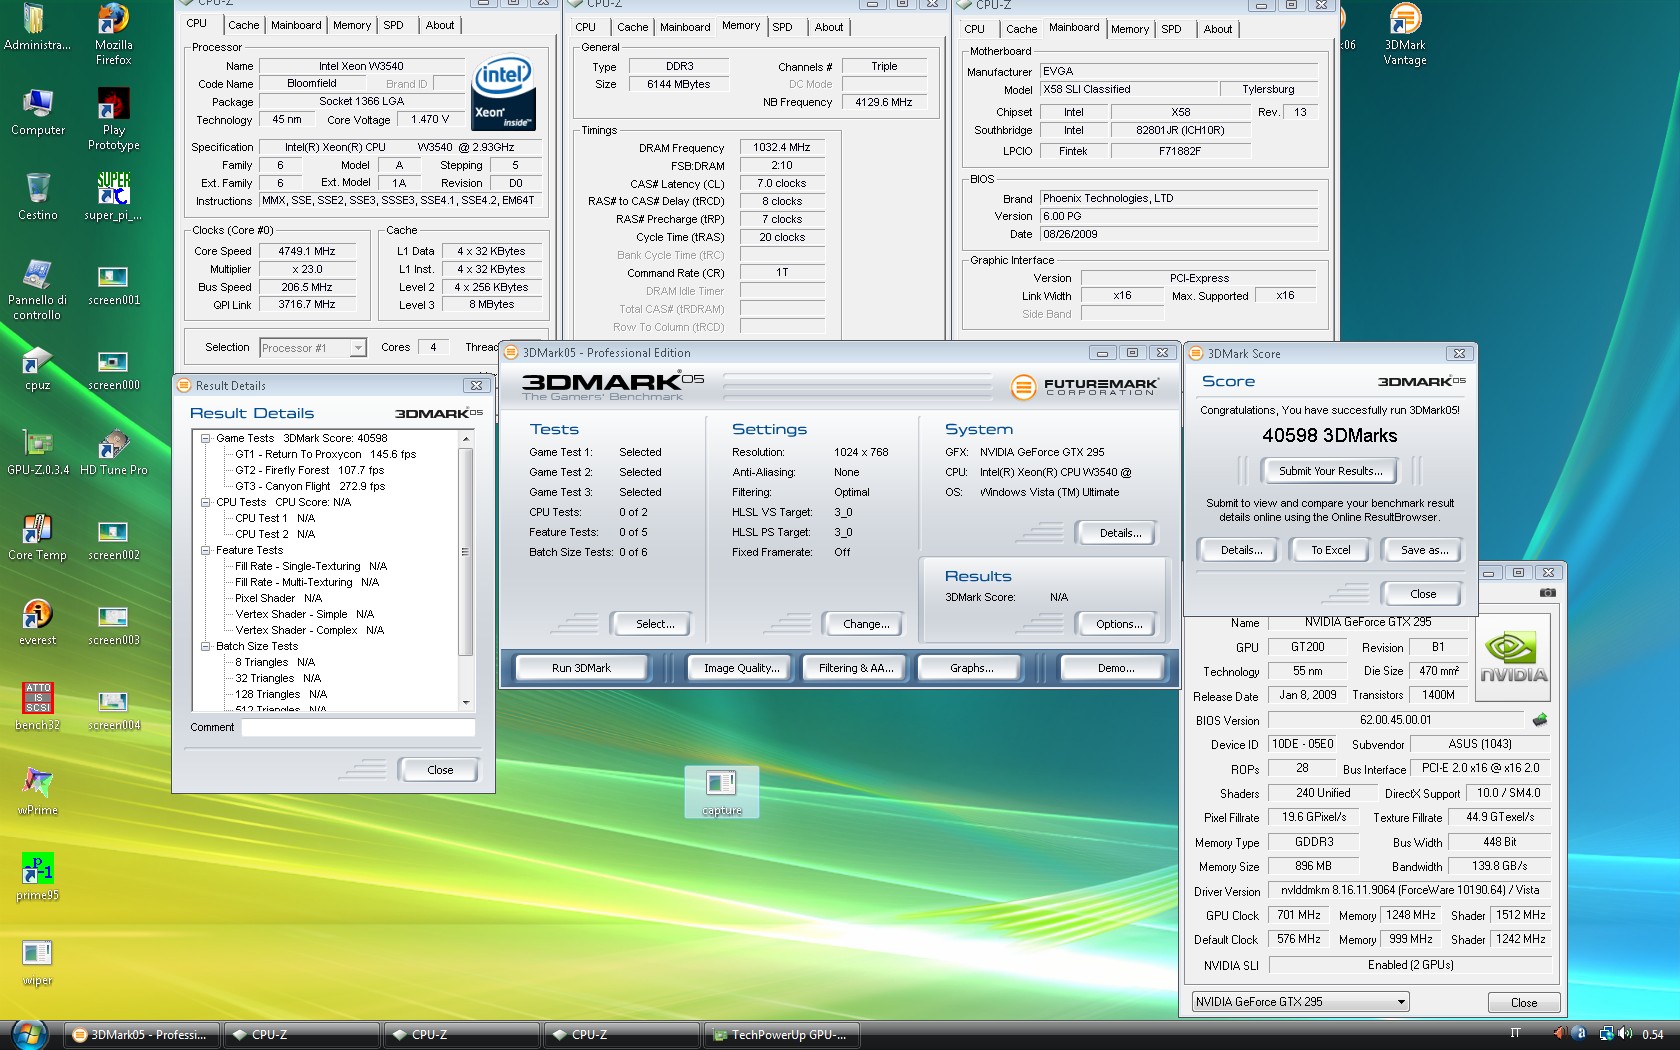Open the Computer desktop icon
Screen dimensions: 1680x1050
(38, 112)
